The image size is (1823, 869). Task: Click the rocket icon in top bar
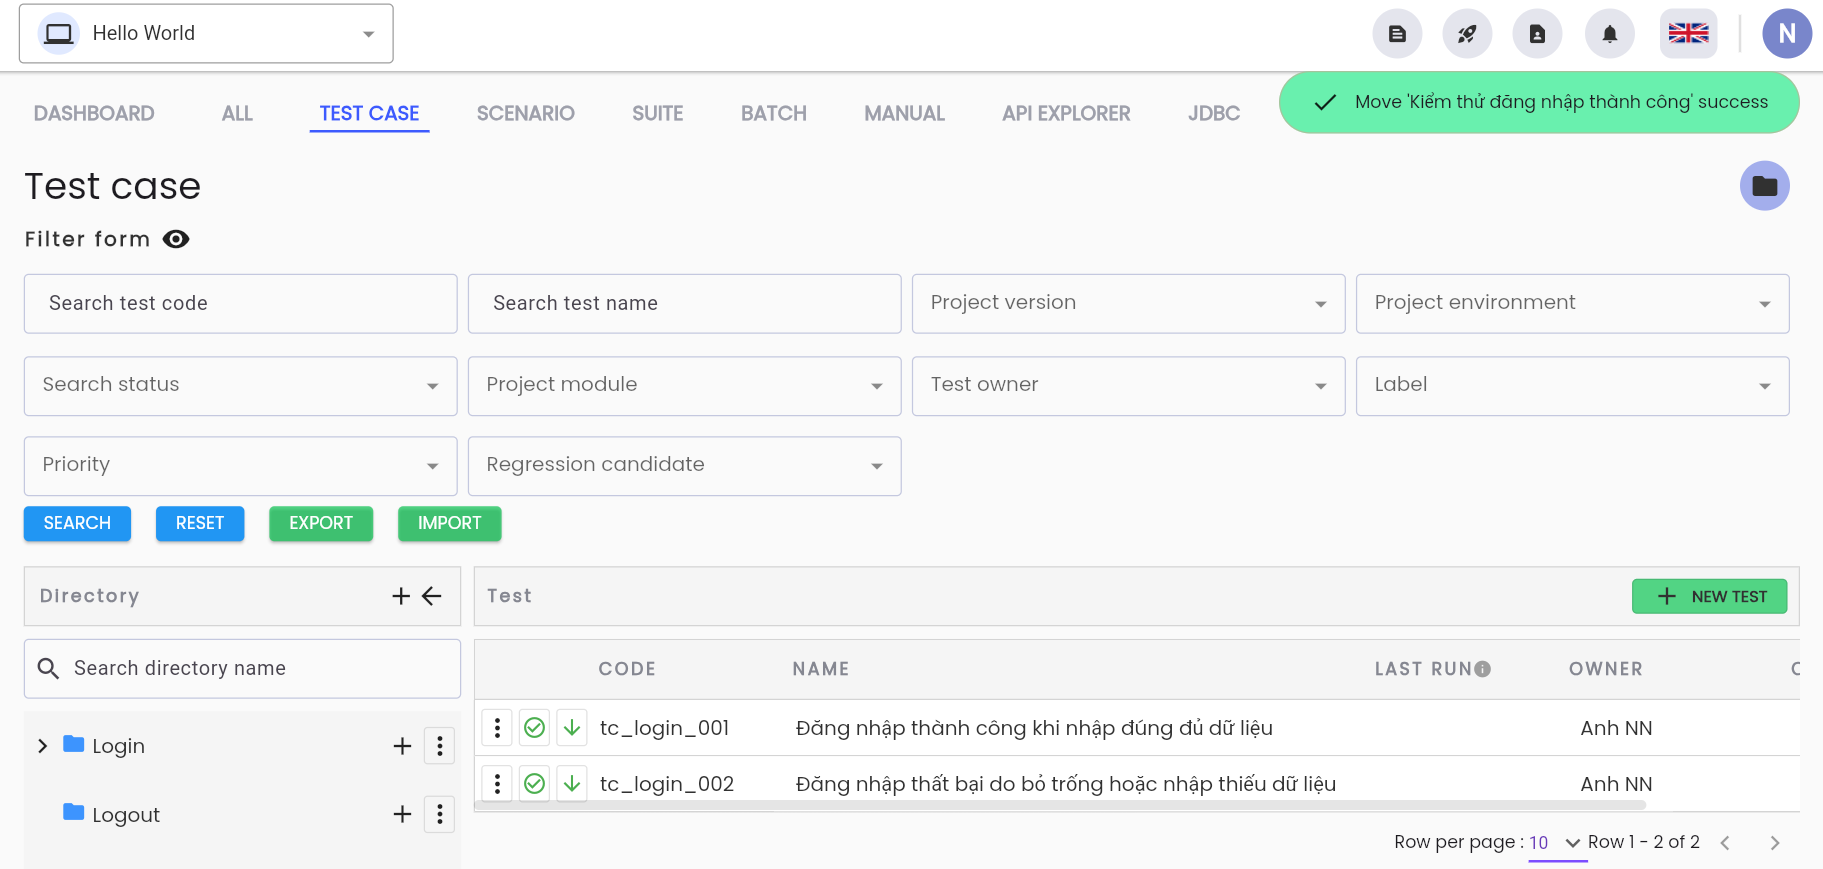click(x=1467, y=34)
